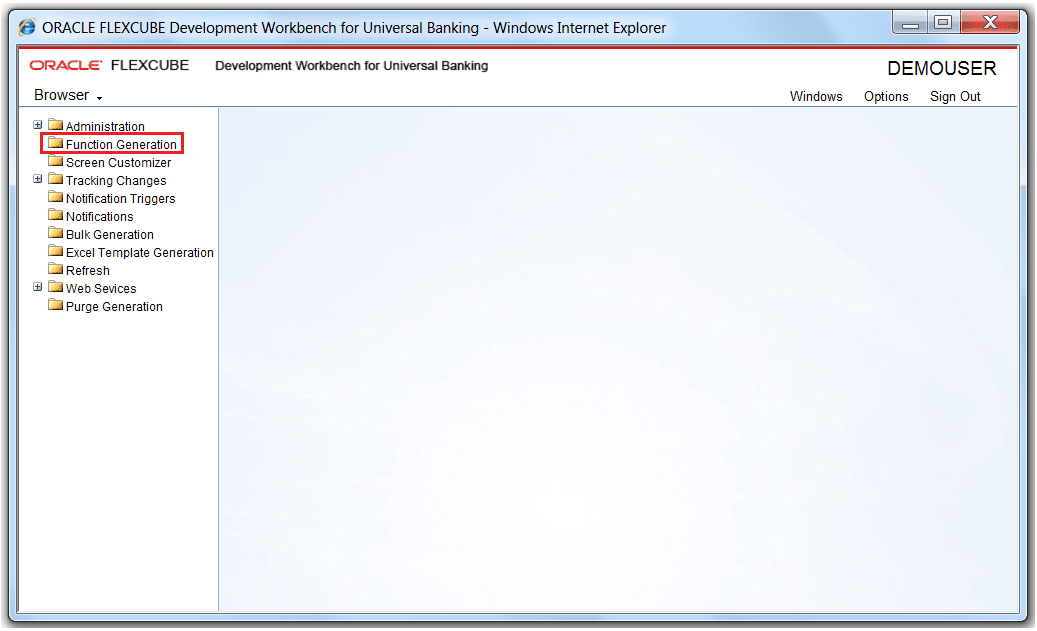The height and width of the screenshot is (631, 1037).
Task: Open the Windows menu
Action: coord(816,97)
